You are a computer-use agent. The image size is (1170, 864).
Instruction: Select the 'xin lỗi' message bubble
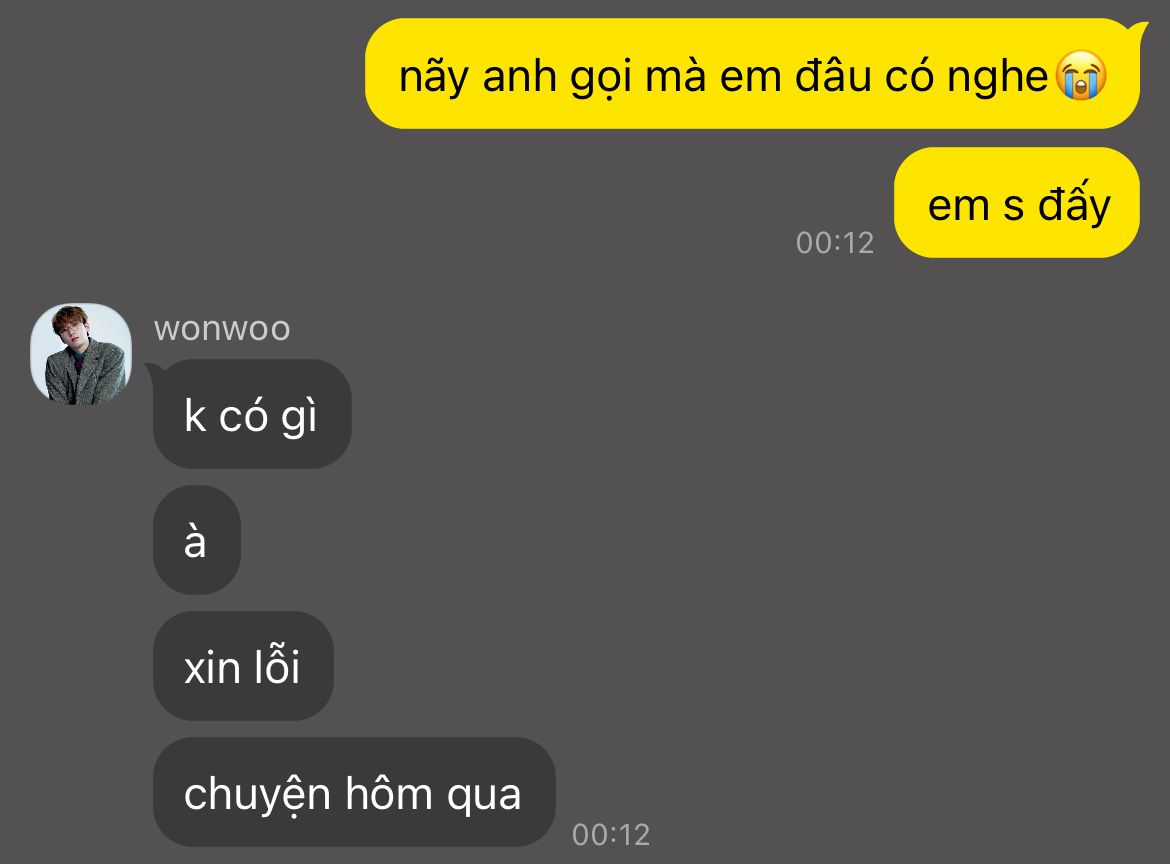tap(243, 666)
